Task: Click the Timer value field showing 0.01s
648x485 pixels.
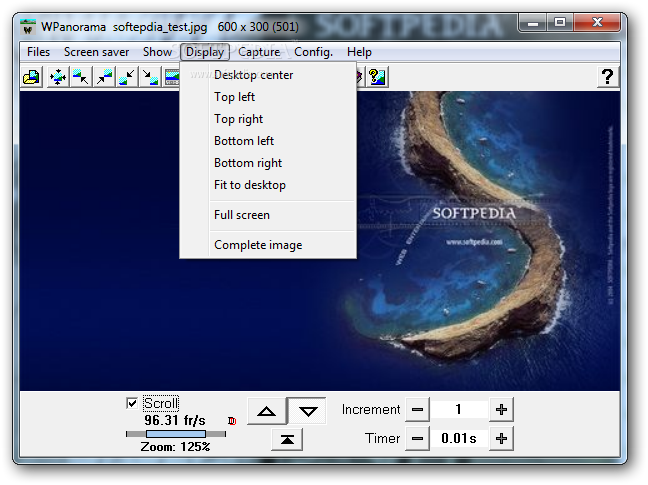Action: [459, 438]
